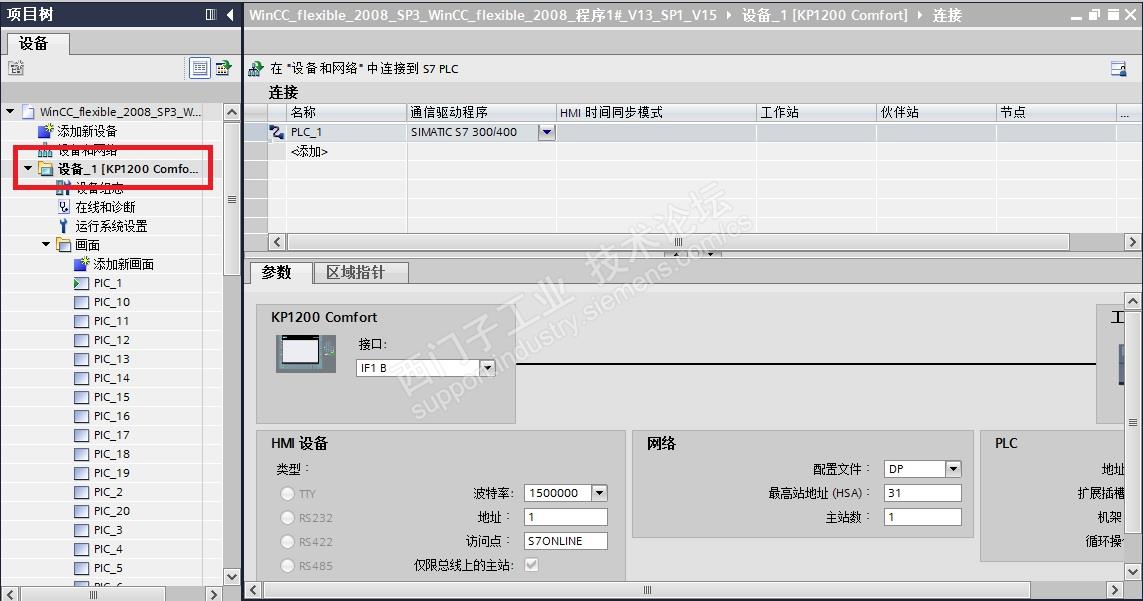Select PIC_3 in the project tree

click(x=109, y=530)
